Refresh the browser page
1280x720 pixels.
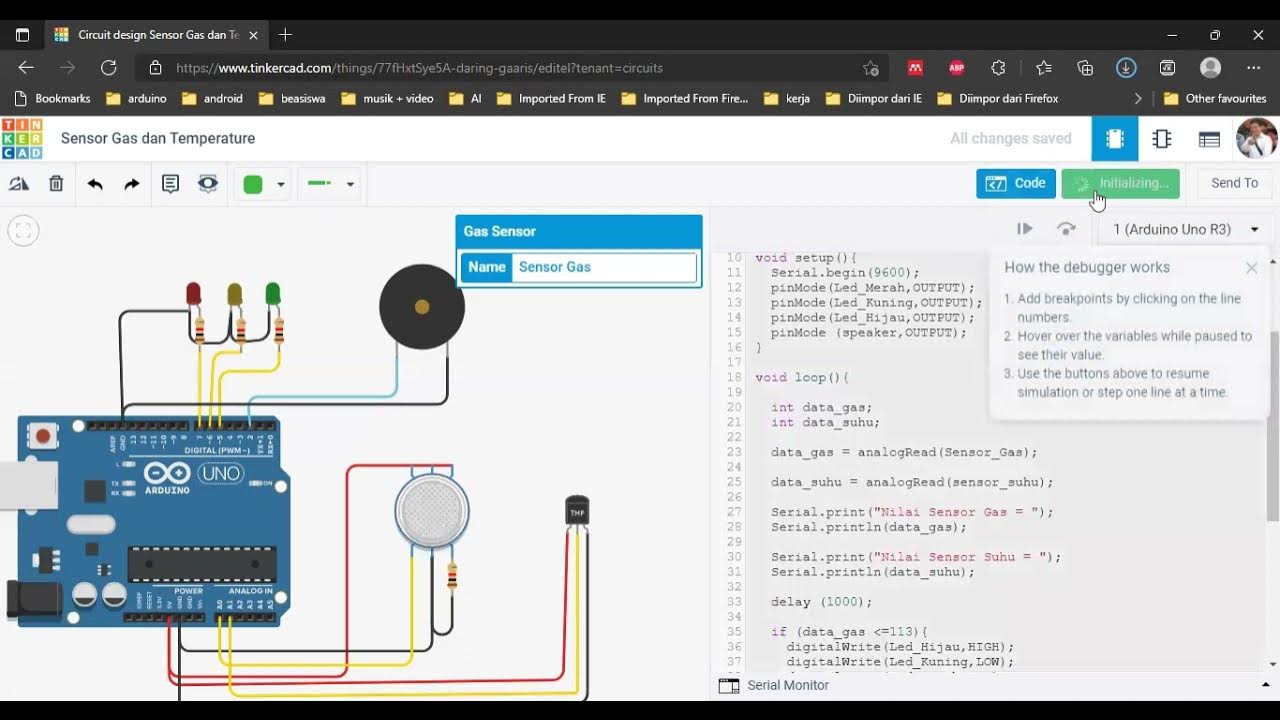[x=108, y=68]
